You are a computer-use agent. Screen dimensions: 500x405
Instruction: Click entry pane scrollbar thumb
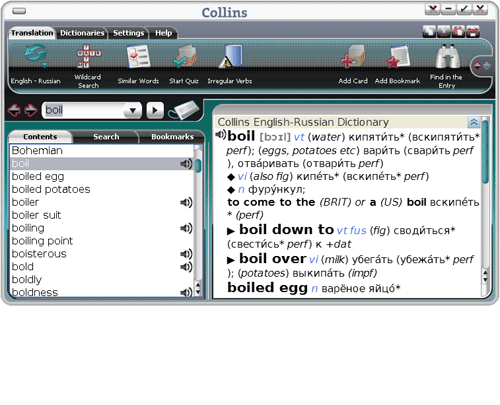click(x=486, y=152)
